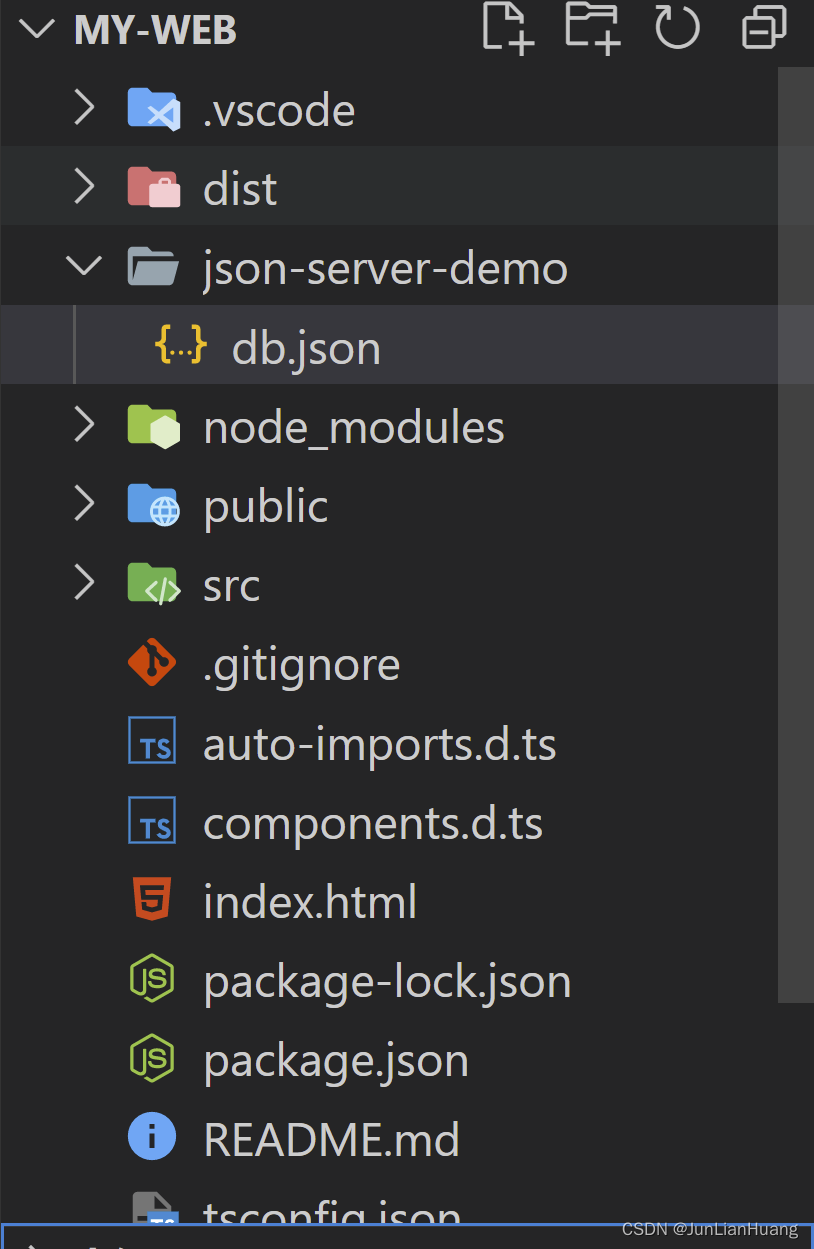Screen dimensions: 814x1249
Task: Click the src folder code icon
Action: pos(154,584)
